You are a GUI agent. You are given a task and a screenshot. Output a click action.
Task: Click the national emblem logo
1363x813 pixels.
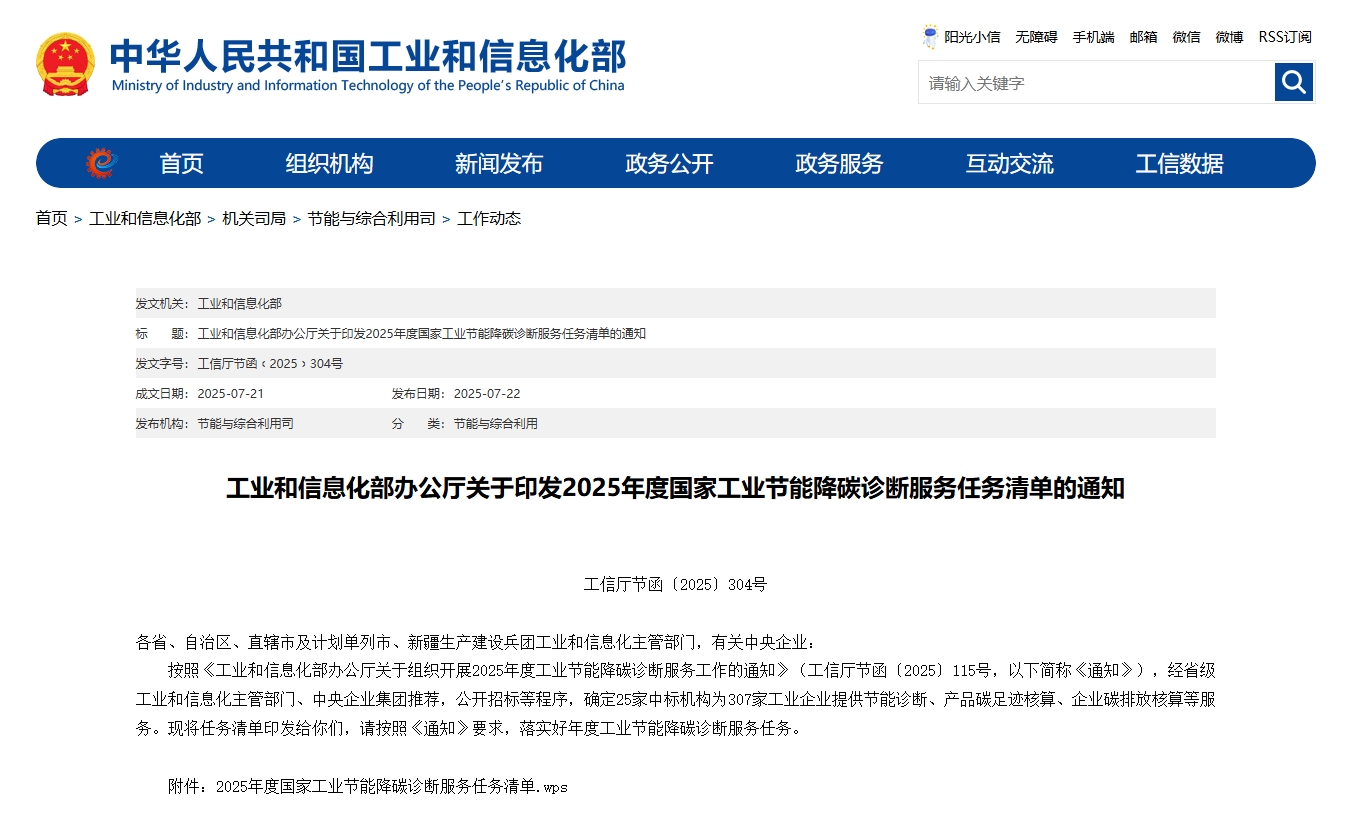(65, 65)
